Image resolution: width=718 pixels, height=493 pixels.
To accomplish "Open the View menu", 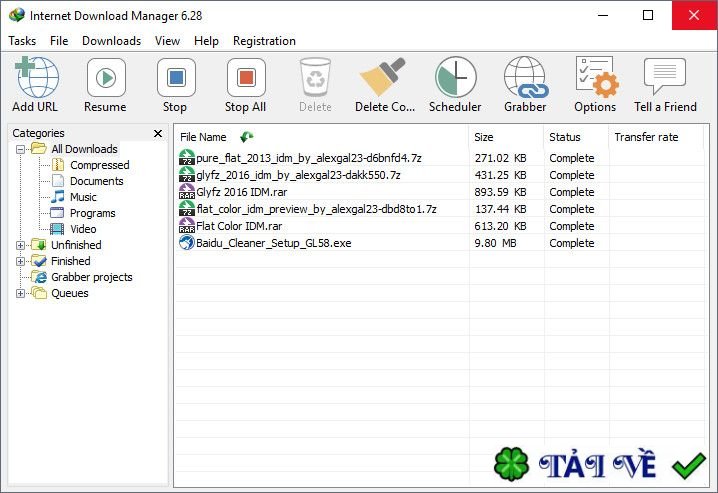I will (x=167, y=41).
